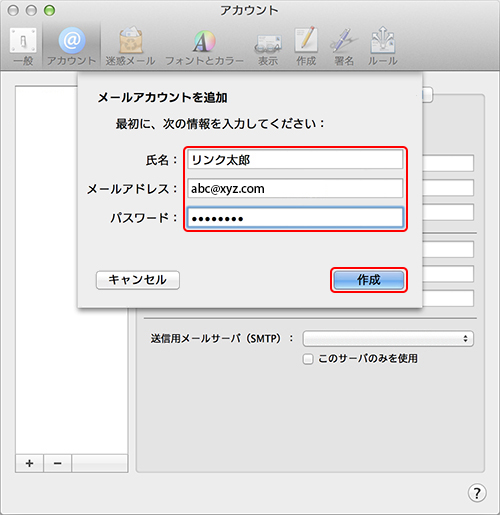Open help with the question mark button
This screenshot has width=500, height=515.
(x=477, y=493)
